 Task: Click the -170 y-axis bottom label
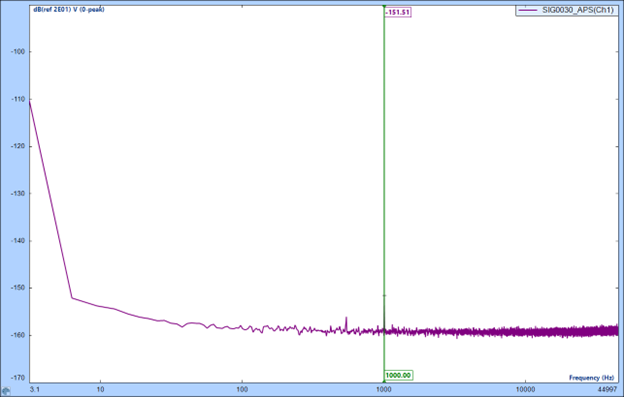[18, 378]
